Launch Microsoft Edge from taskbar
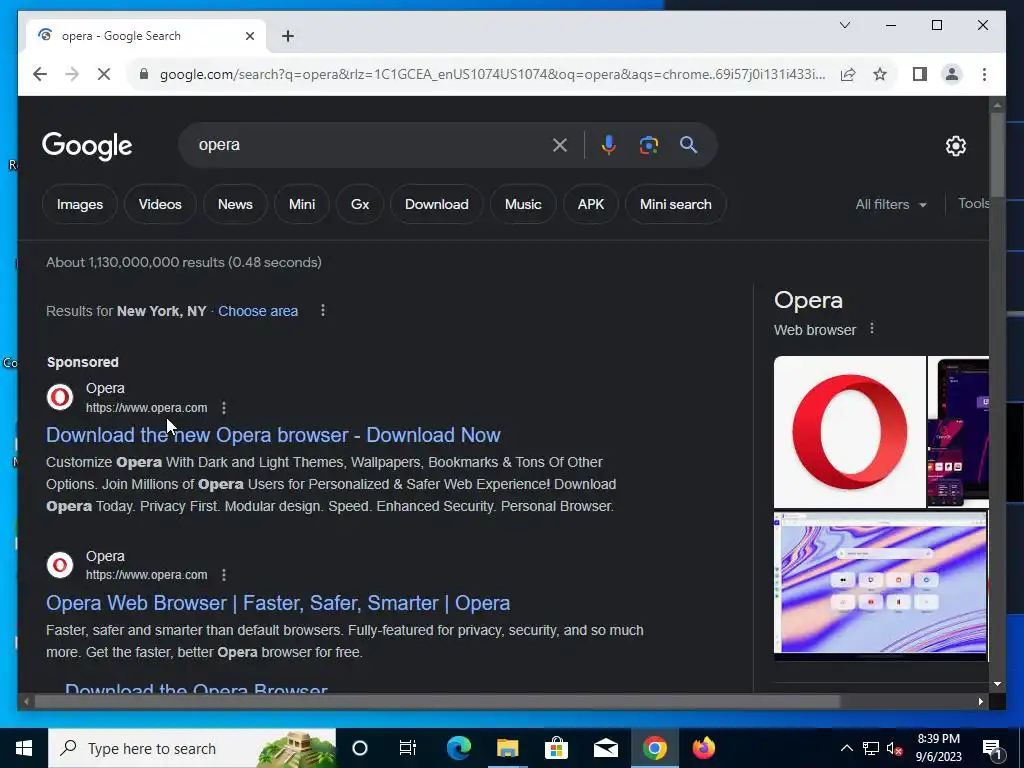 (x=458, y=748)
